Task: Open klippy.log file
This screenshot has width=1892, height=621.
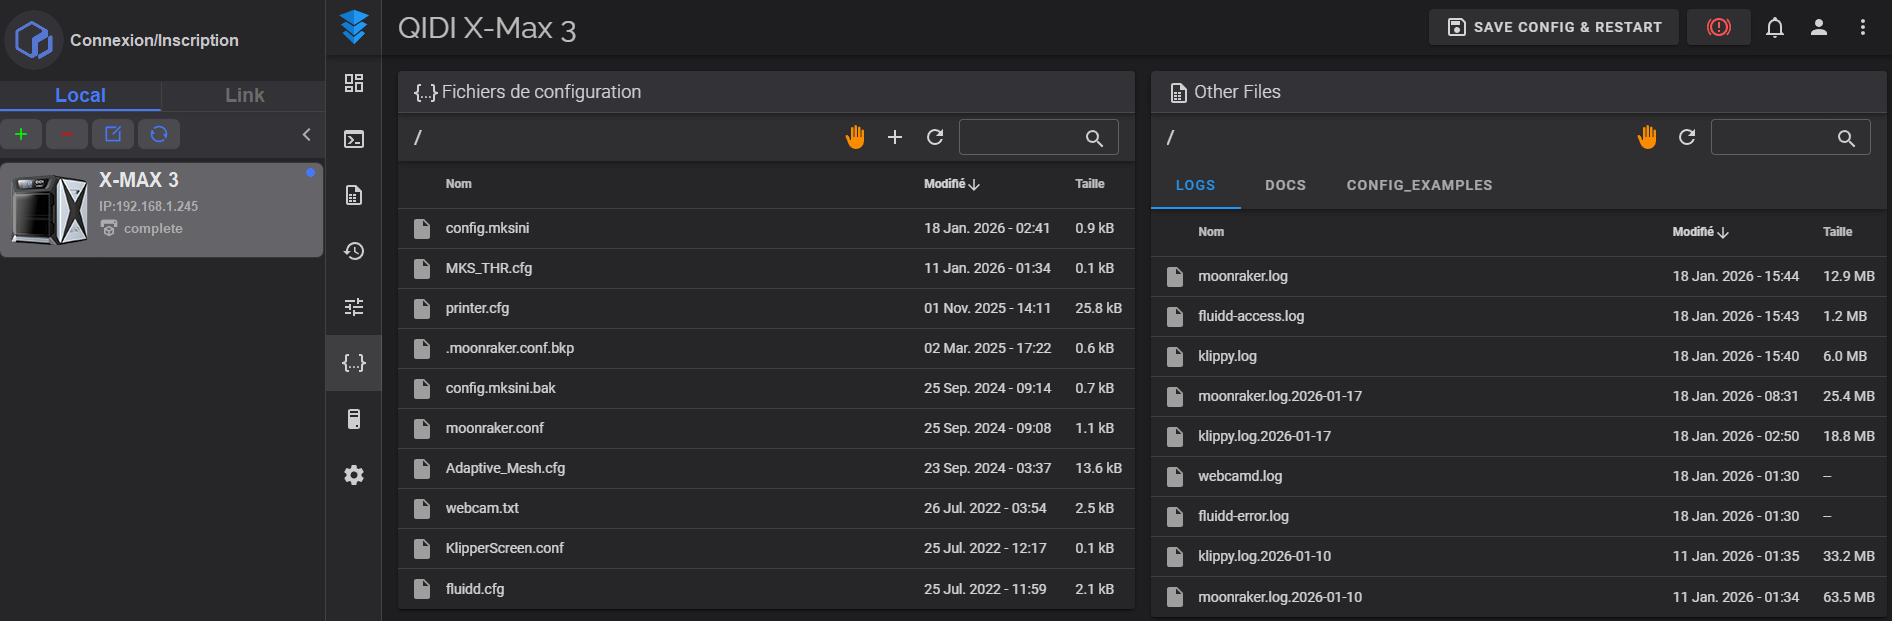Action: (1519, 356)
